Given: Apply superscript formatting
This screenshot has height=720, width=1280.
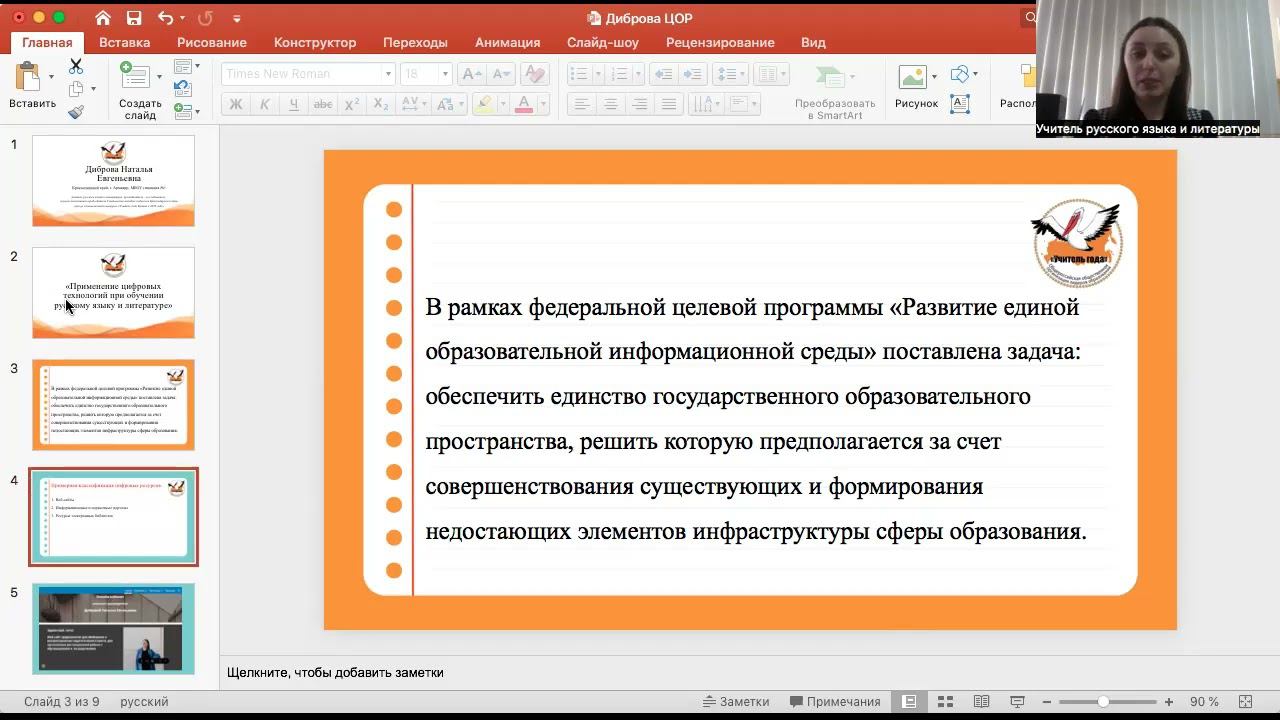Looking at the screenshot, I should click(x=352, y=104).
